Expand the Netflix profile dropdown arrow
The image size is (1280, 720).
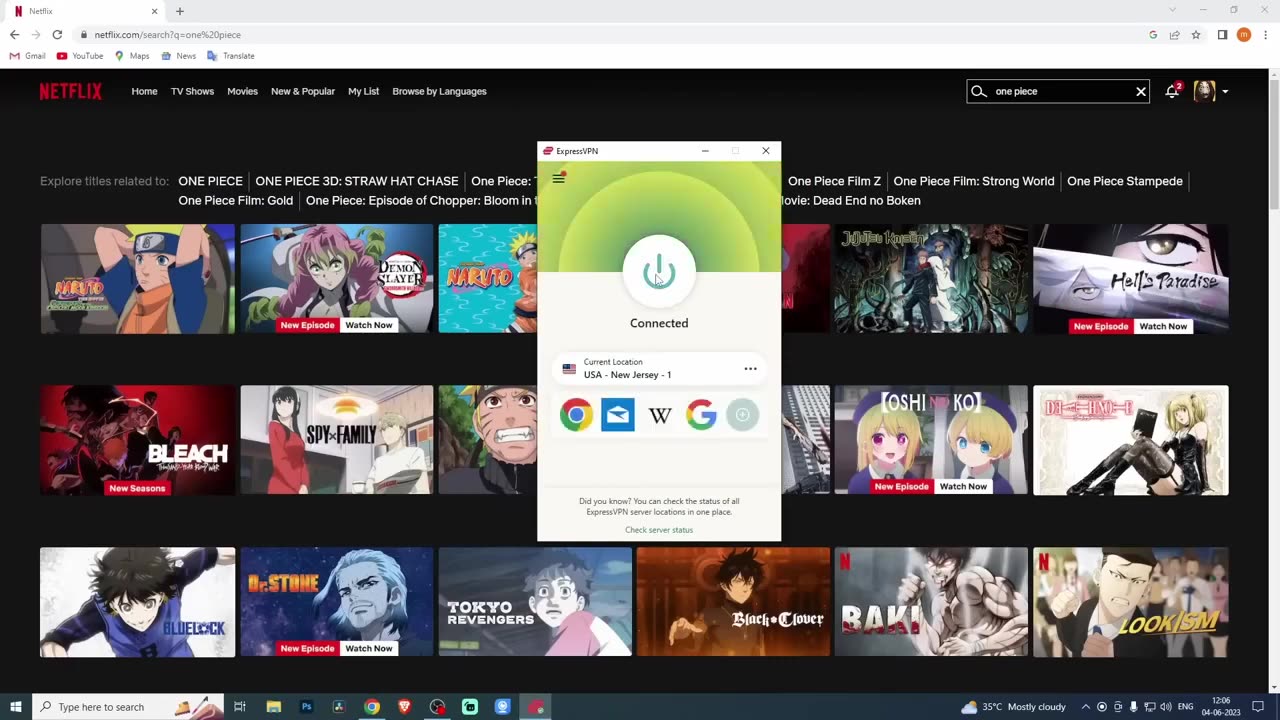coord(1225,91)
